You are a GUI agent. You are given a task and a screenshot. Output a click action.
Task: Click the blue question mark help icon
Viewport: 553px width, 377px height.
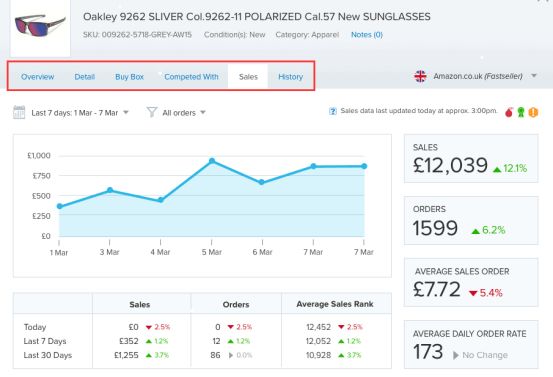333,111
